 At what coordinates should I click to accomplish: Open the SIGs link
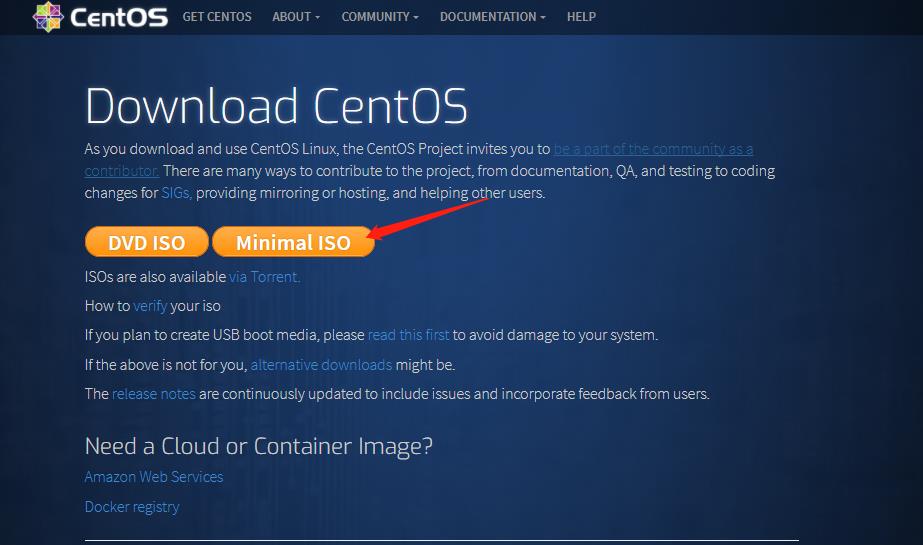(176, 193)
